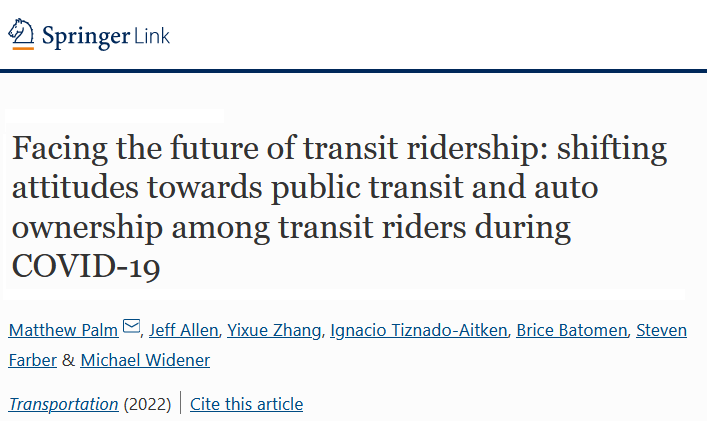The width and height of the screenshot is (707, 421).
Task: Click the ampersand between Farber and Michael Widener
Action: 69,360
